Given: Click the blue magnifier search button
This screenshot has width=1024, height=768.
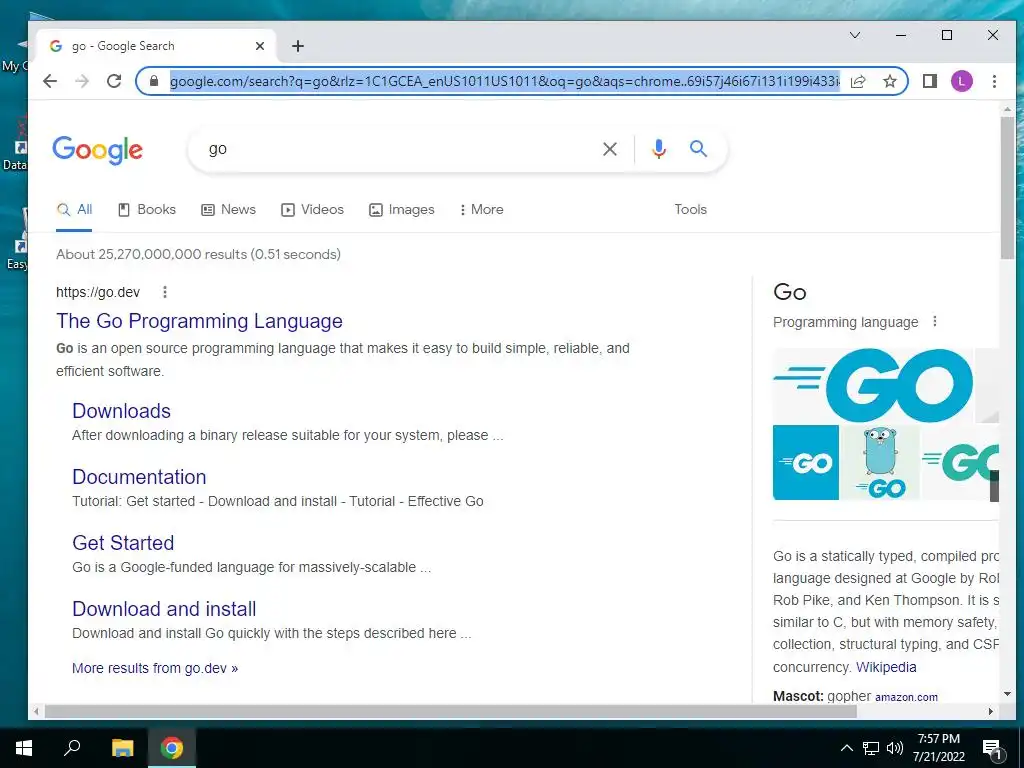Looking at the screenshot, I should pos(699,149).
